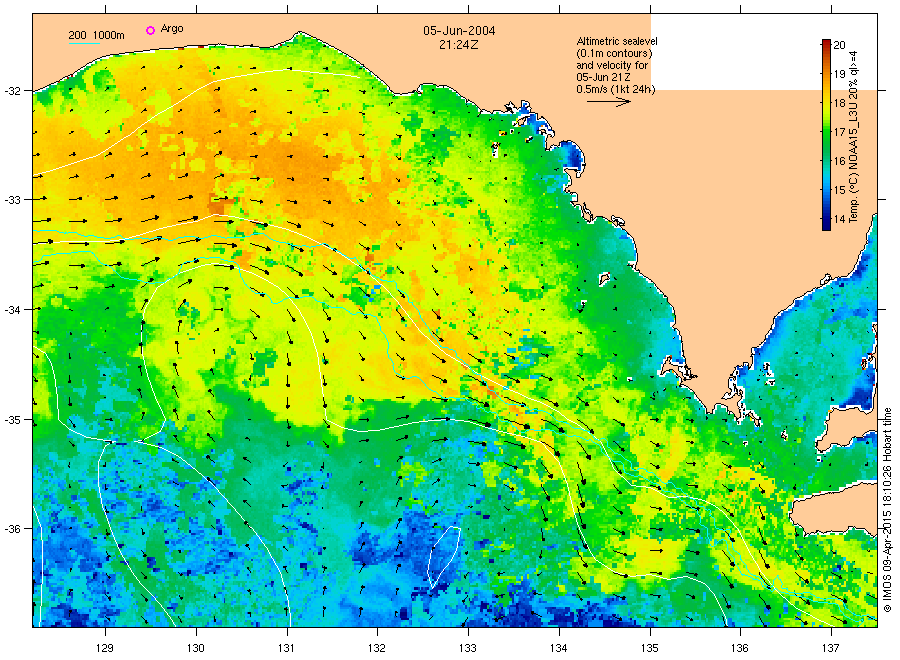Click longitude label 136 on bottom axis
The height and width of the screenshot is (660, 900).
(x=740, y=648)
